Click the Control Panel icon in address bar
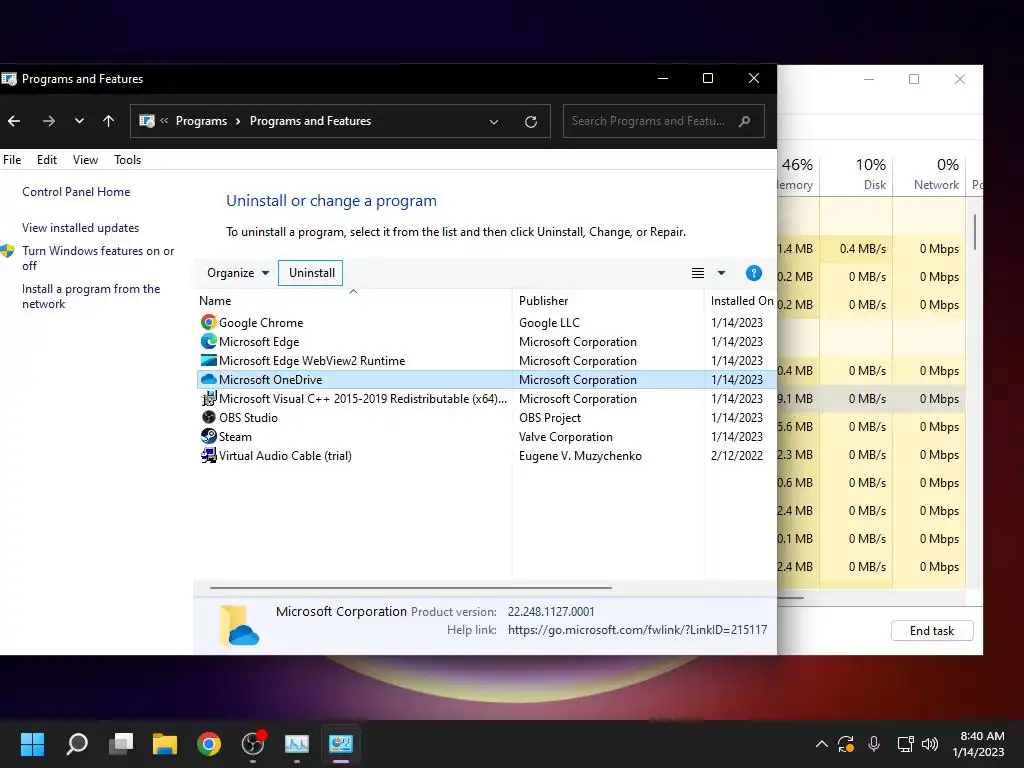The width and height of the screenshot is (1024, 768). click(x=147, y=121)
